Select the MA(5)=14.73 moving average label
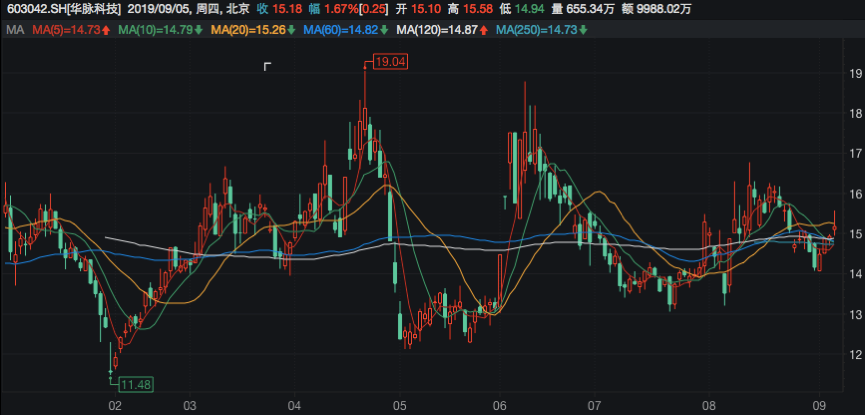The width and height of the screenshot is (865, 415). point(64,30)
